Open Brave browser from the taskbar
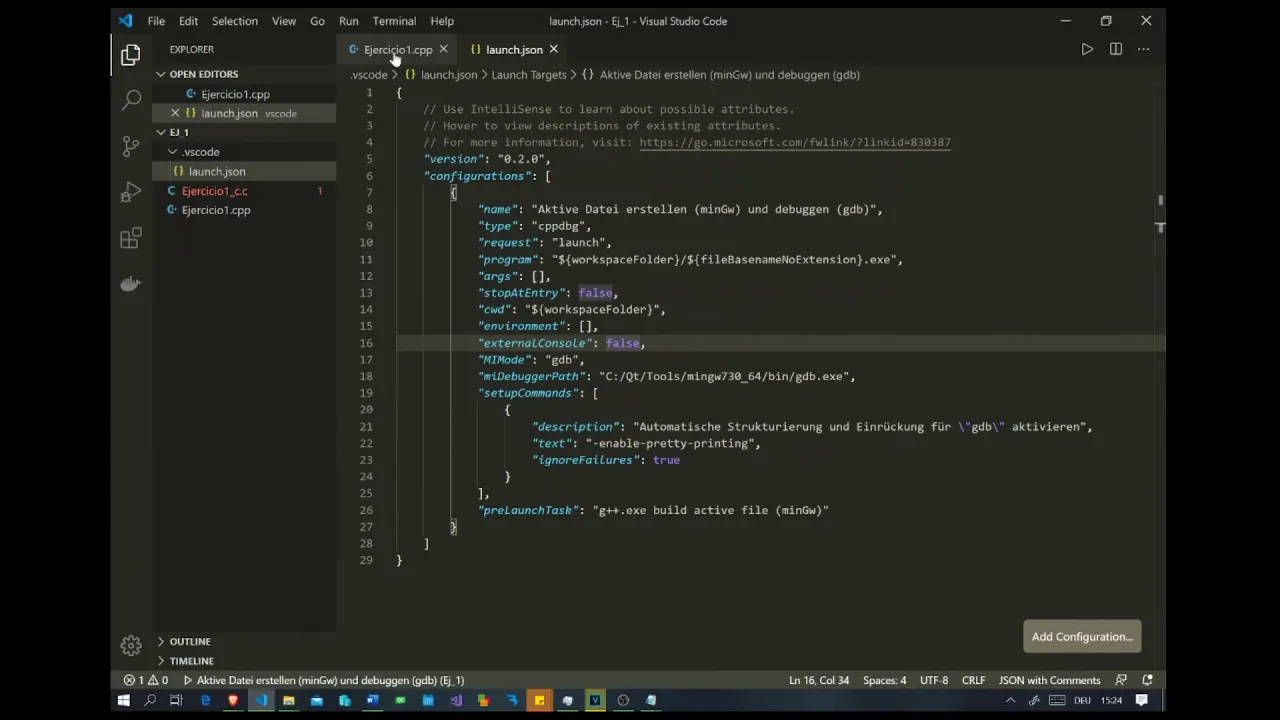The height and width of the screenshot is (720, 1280). click(x=233, y=700)
